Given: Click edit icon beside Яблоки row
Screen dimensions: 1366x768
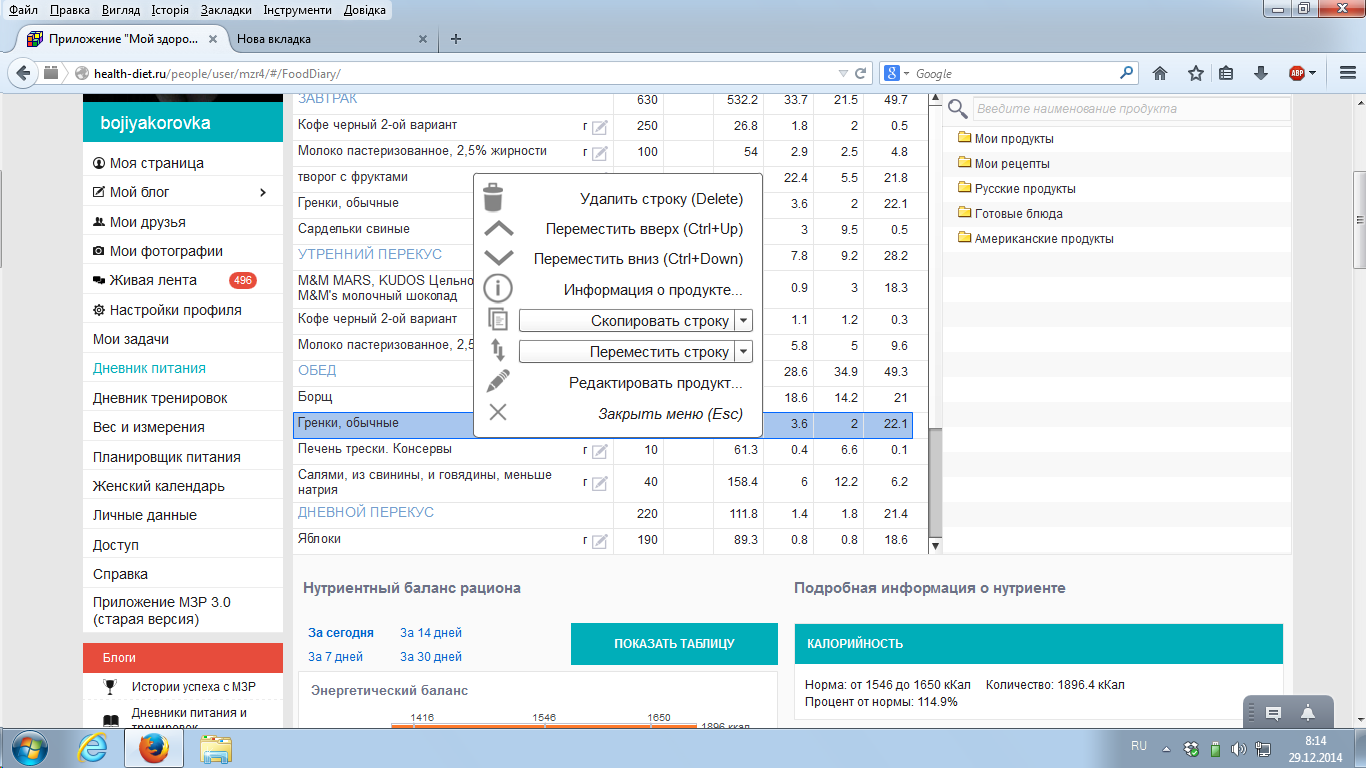Looking at the screenshot, I should coord(599,541).
